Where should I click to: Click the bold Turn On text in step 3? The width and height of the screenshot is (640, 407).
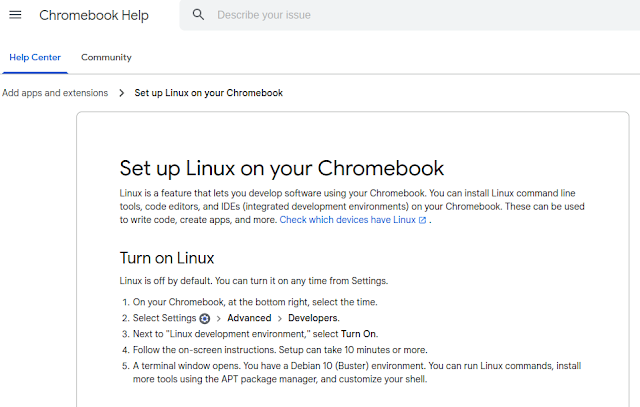tap(358, 334)
